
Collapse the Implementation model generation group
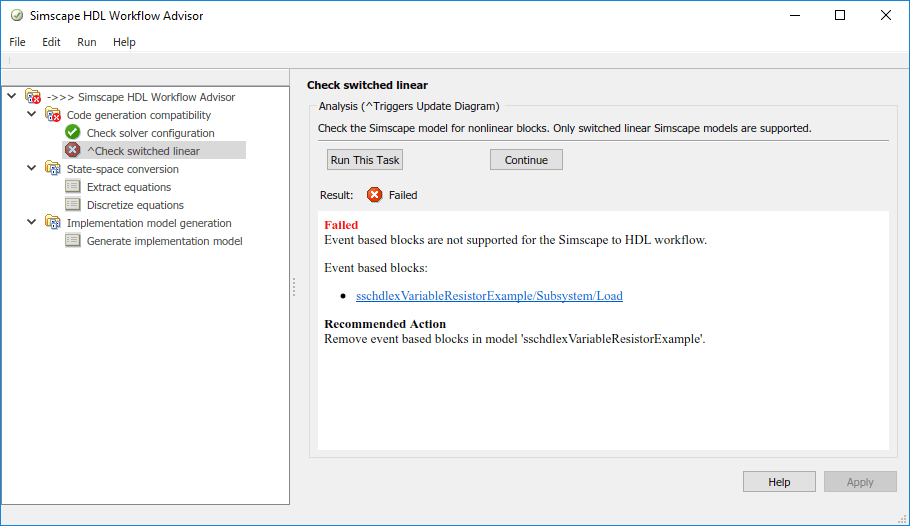[x=32, y=223]
